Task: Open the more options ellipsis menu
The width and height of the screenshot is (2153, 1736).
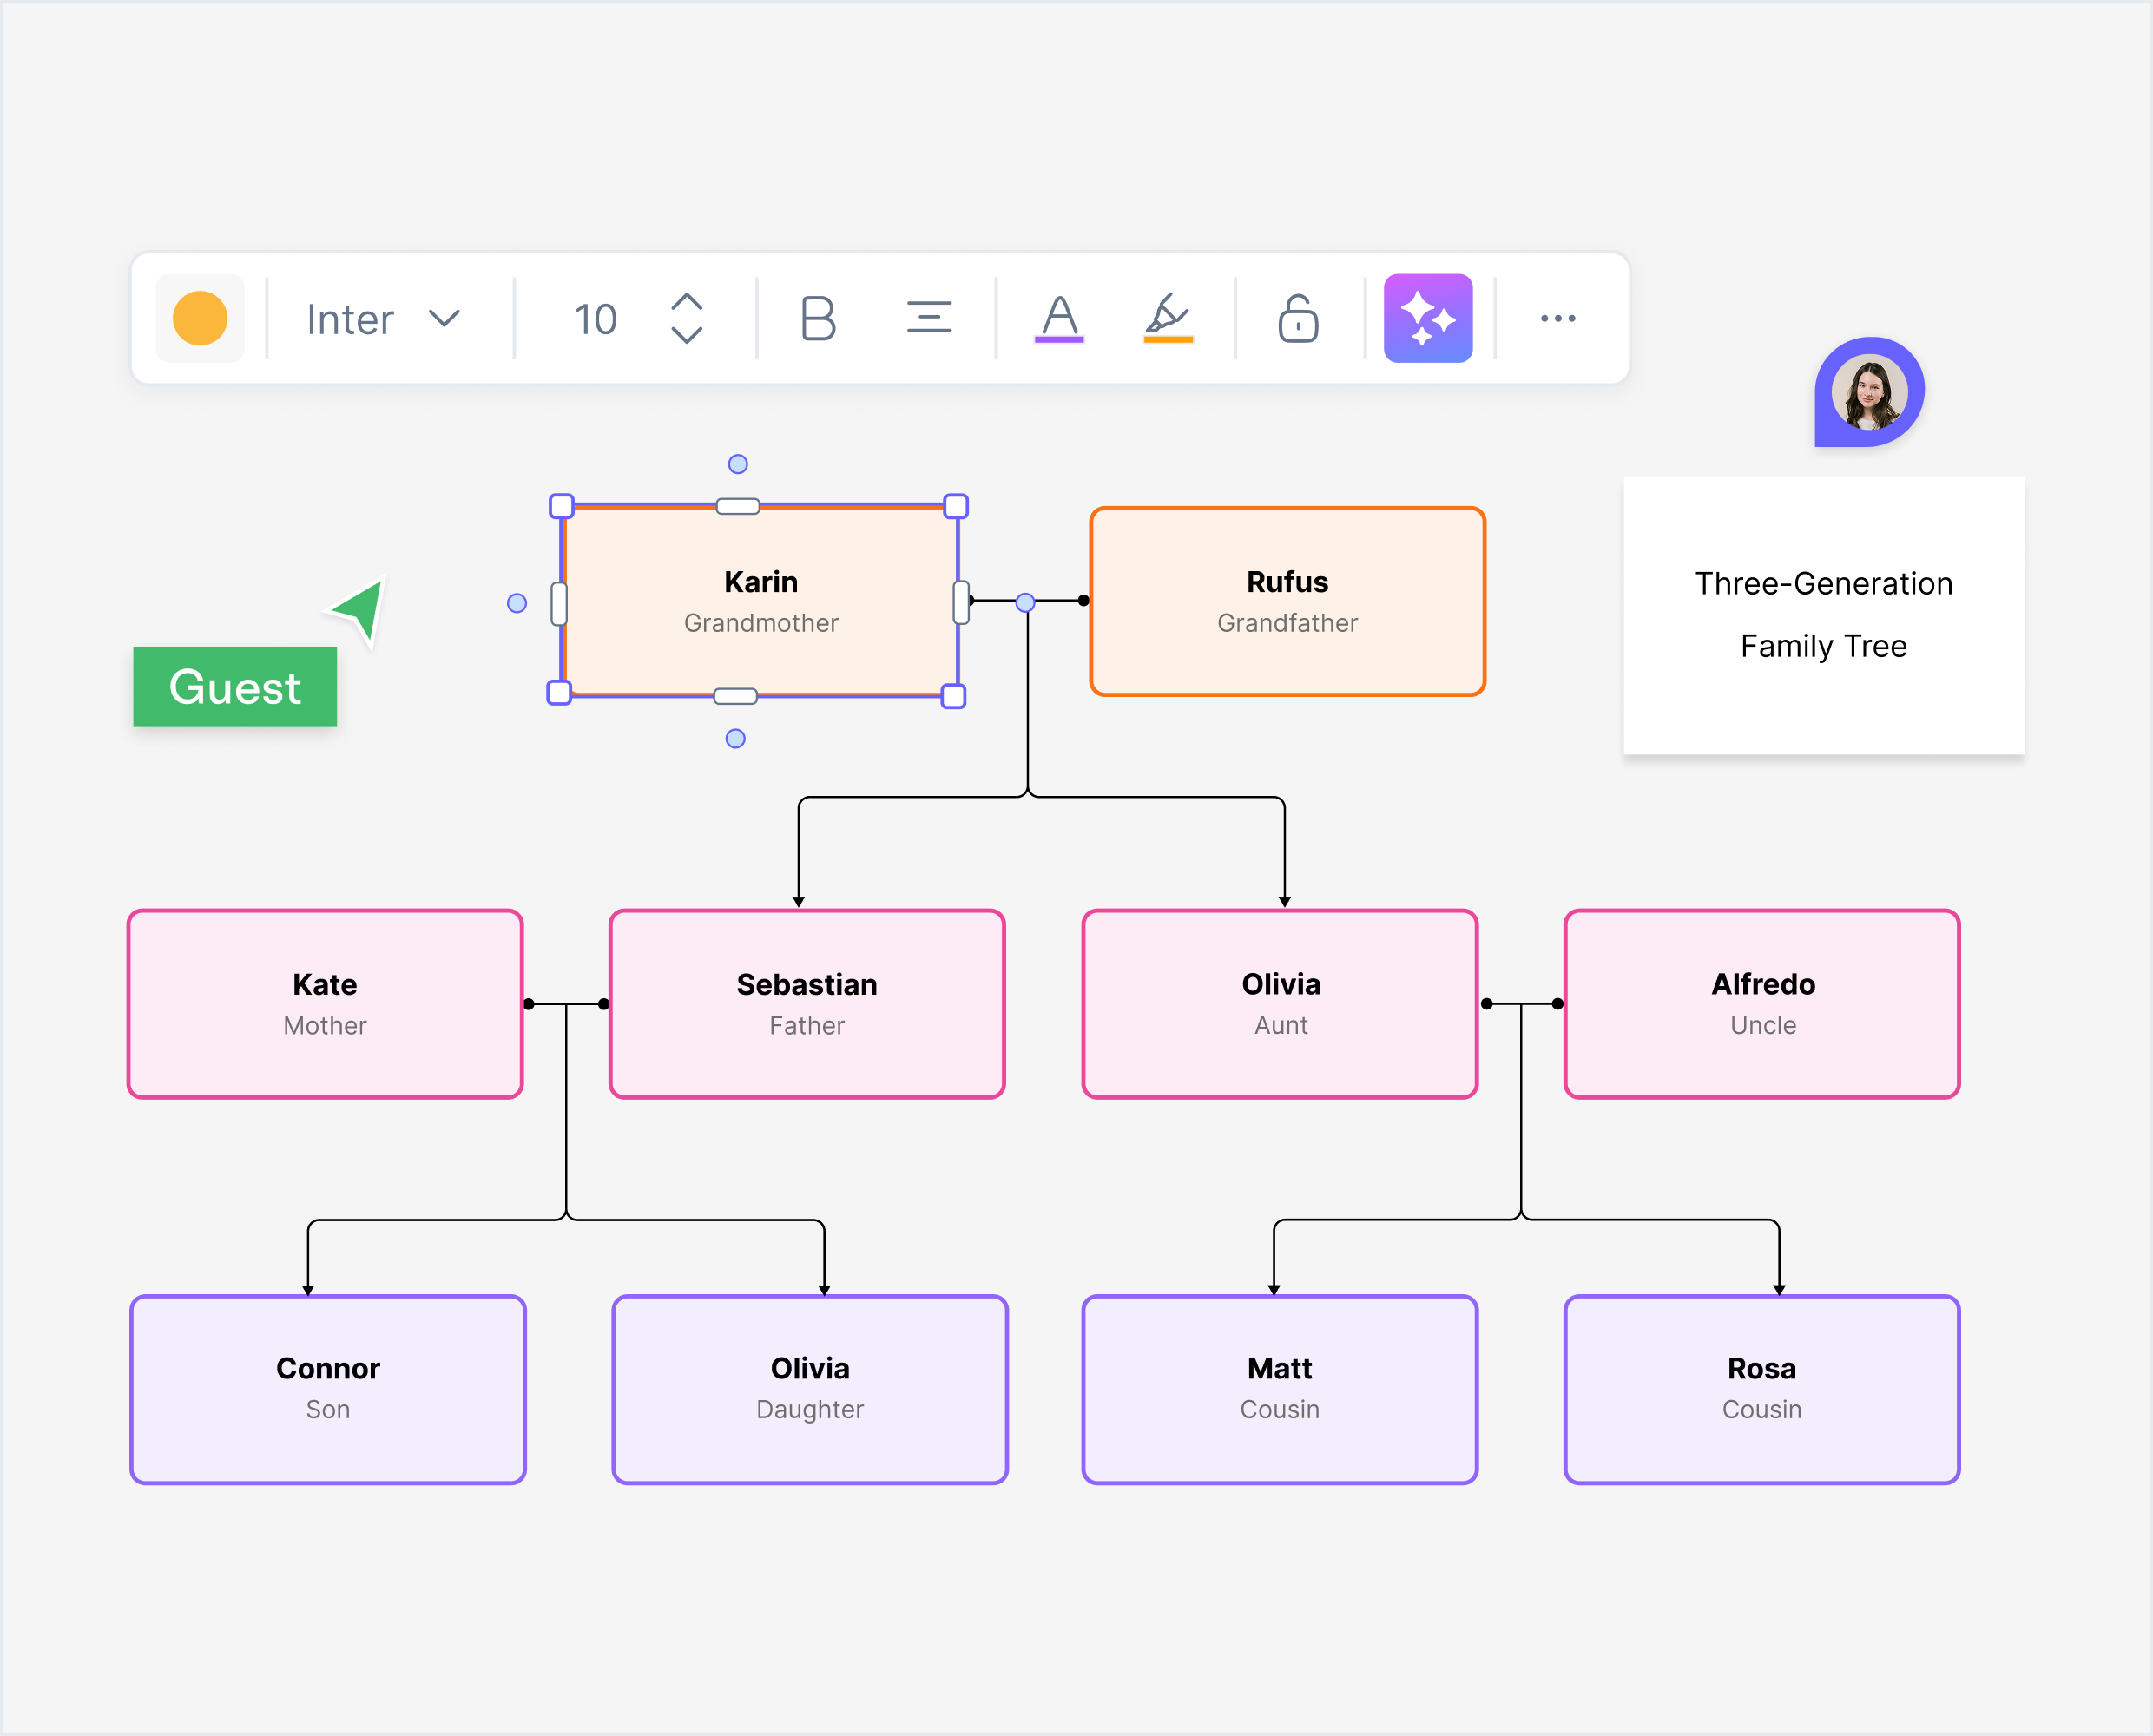Action: pos(1558,318)
